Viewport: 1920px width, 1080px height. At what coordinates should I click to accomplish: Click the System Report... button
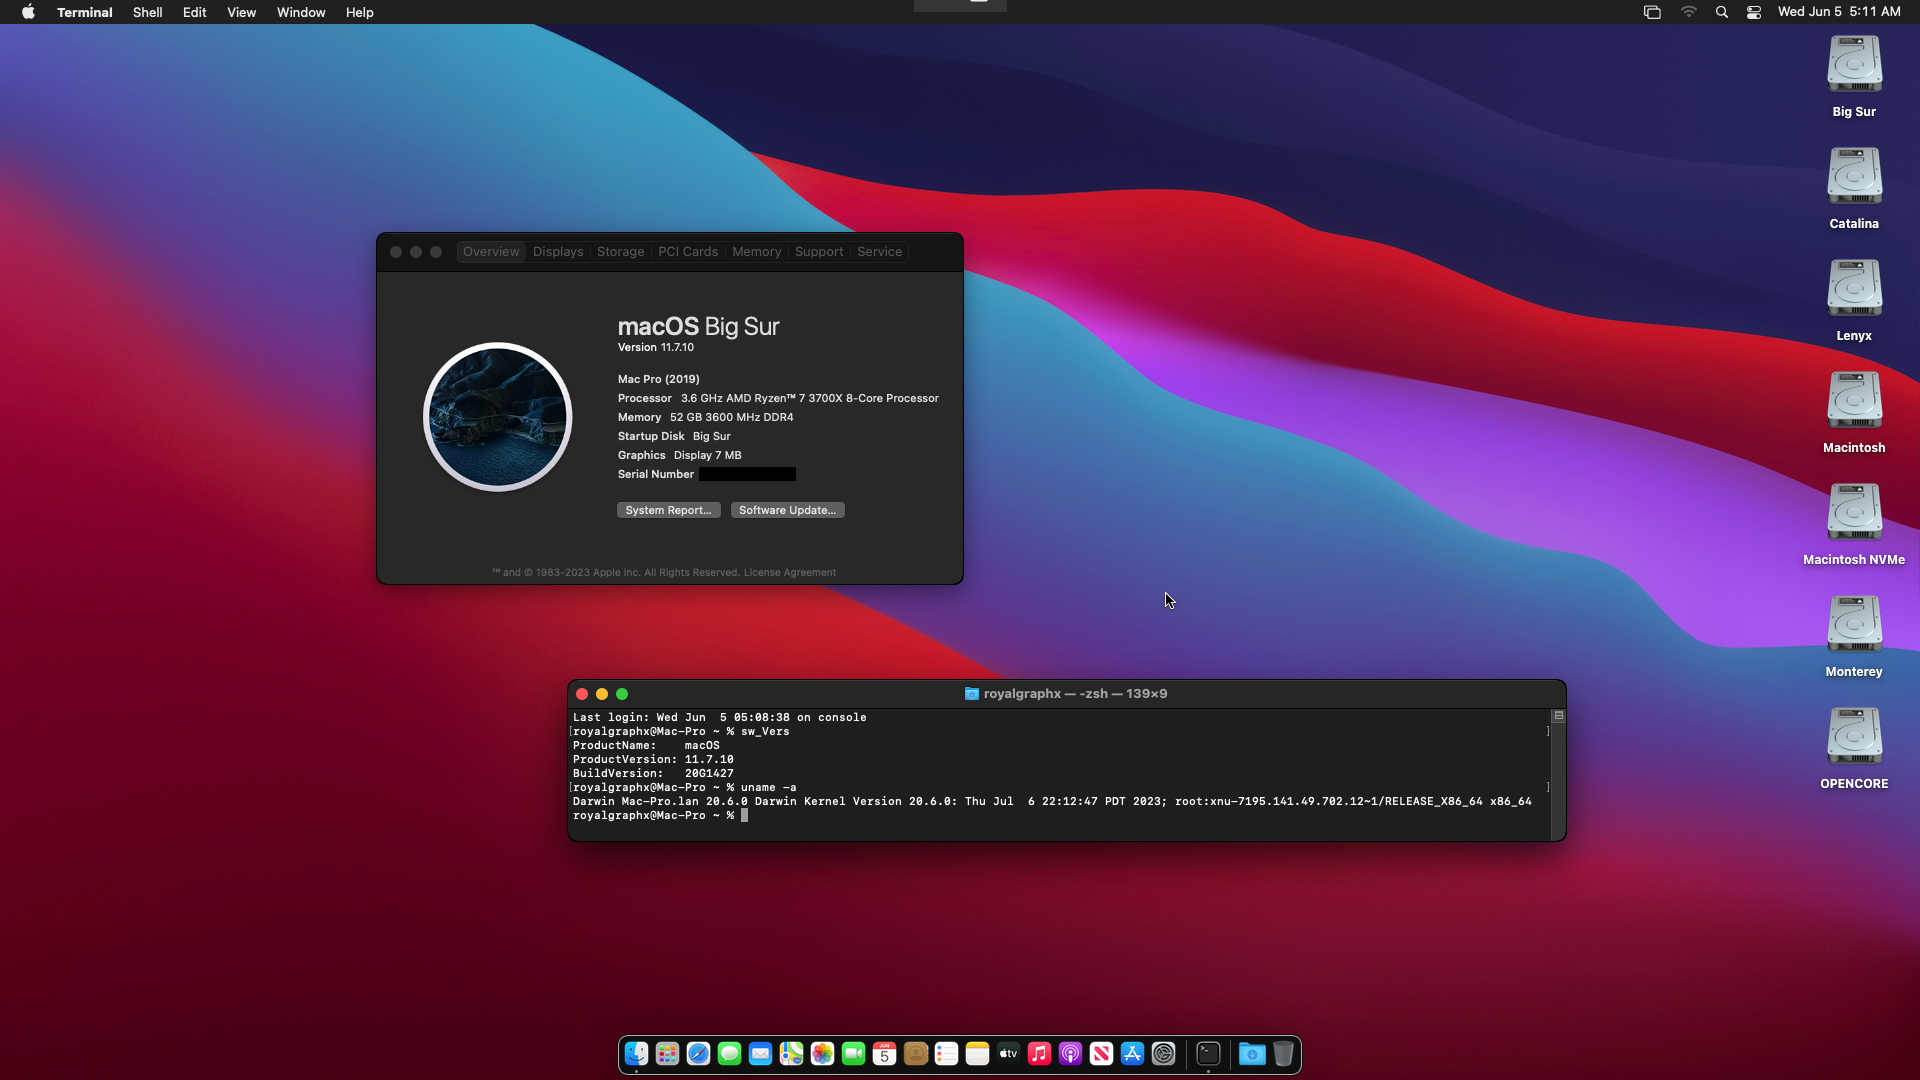coord(668,510)
